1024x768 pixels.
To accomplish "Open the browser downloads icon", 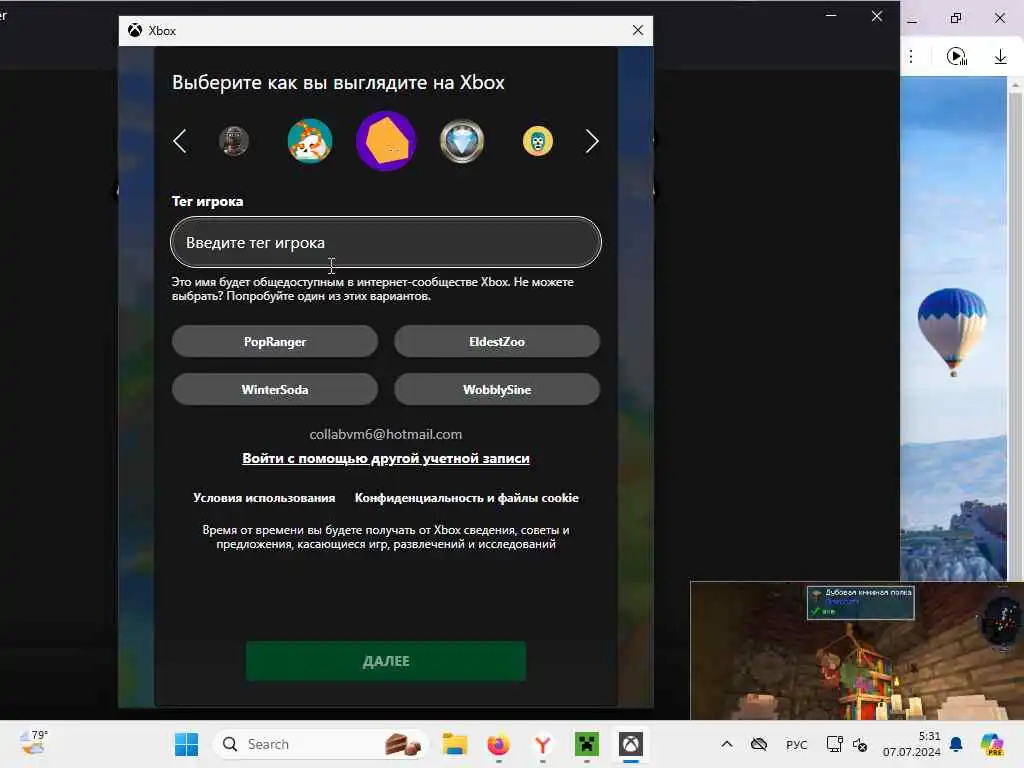I will (1000, 57).
